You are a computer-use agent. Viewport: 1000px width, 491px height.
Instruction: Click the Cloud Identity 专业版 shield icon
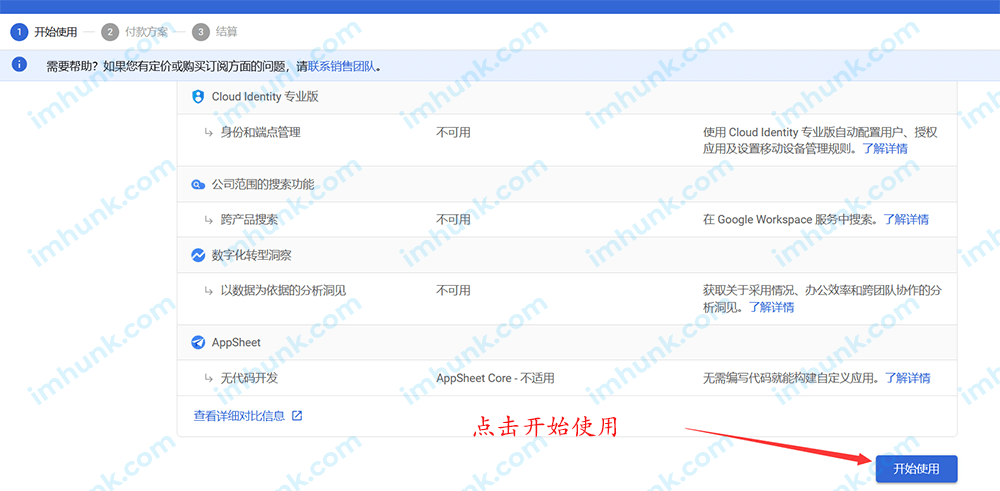point(198,97)
